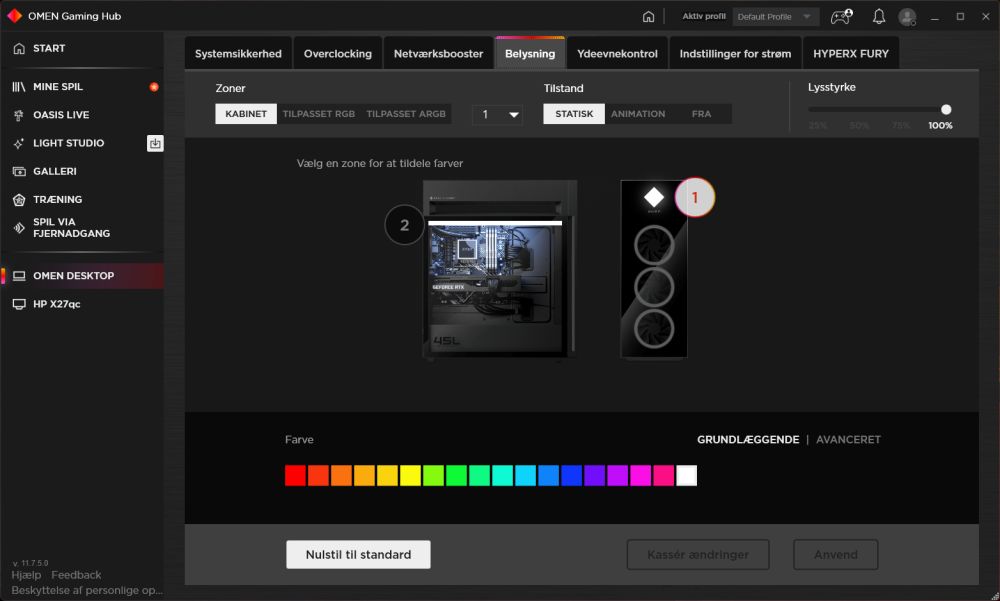The width and height of the screenshot is (1000, 601).
Task: Click the Light Studio download icon
Action: 155,143
